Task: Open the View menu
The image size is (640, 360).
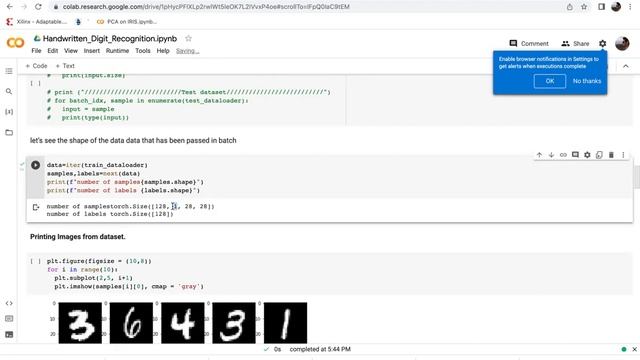Action: [x=71, y=51]
